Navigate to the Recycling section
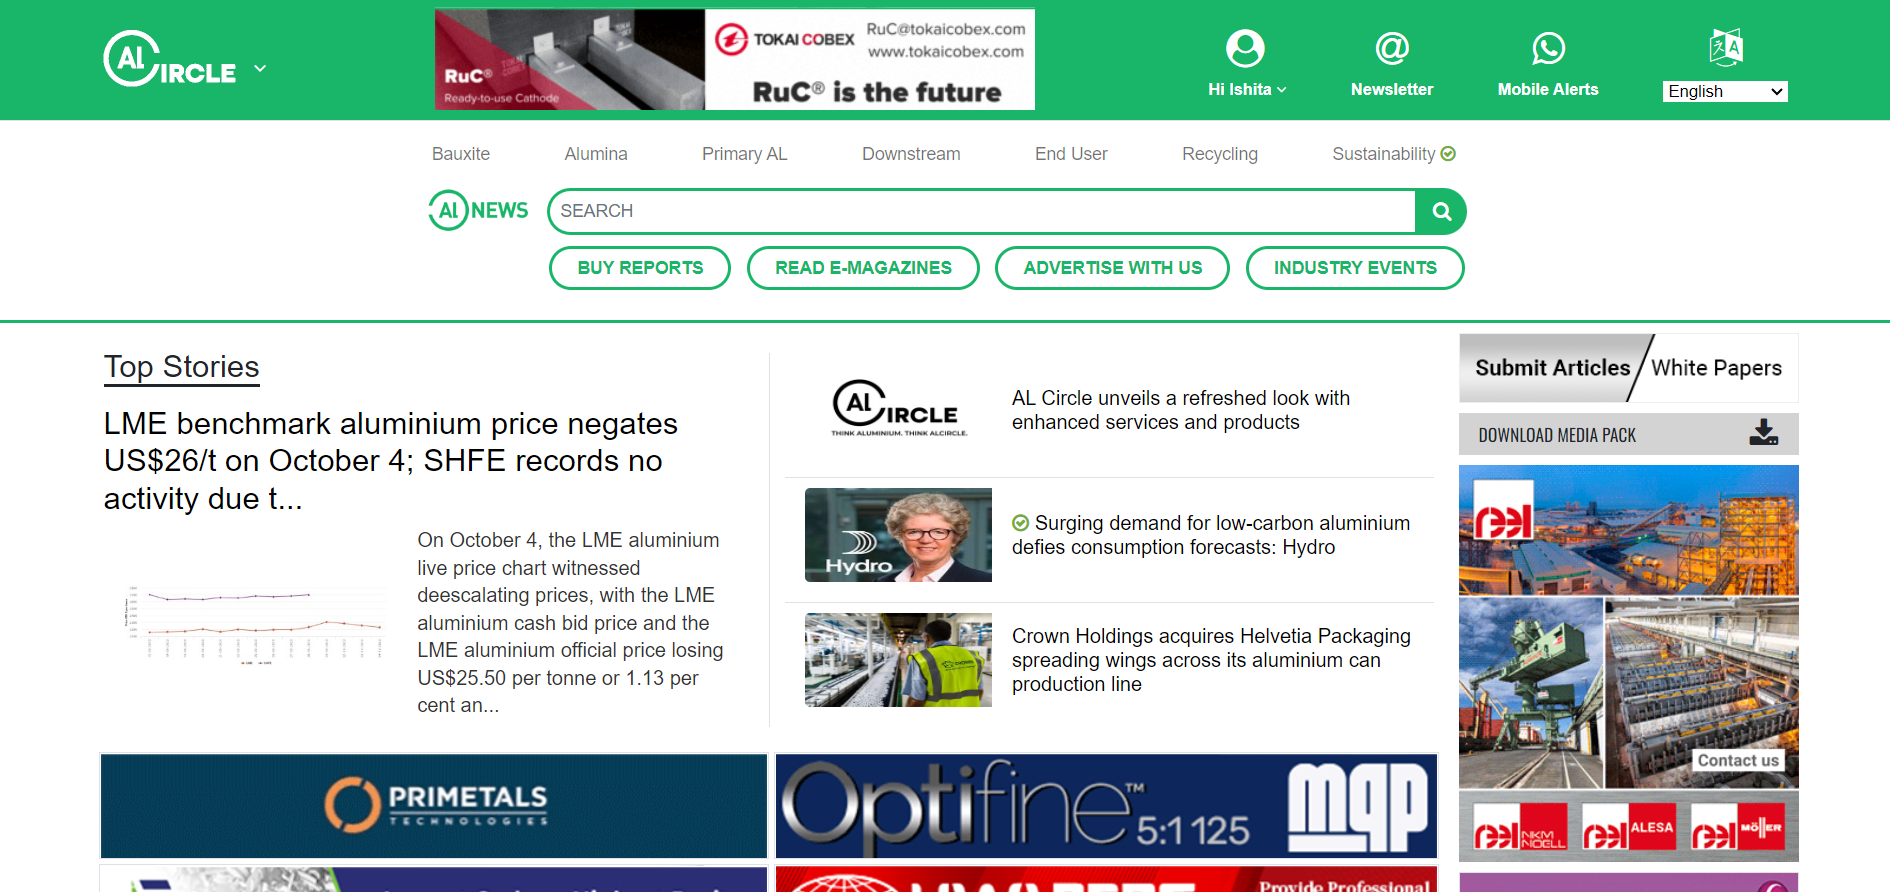Image resolution: width=1890 pixels, height=892 pixels. pos(1220,154)
